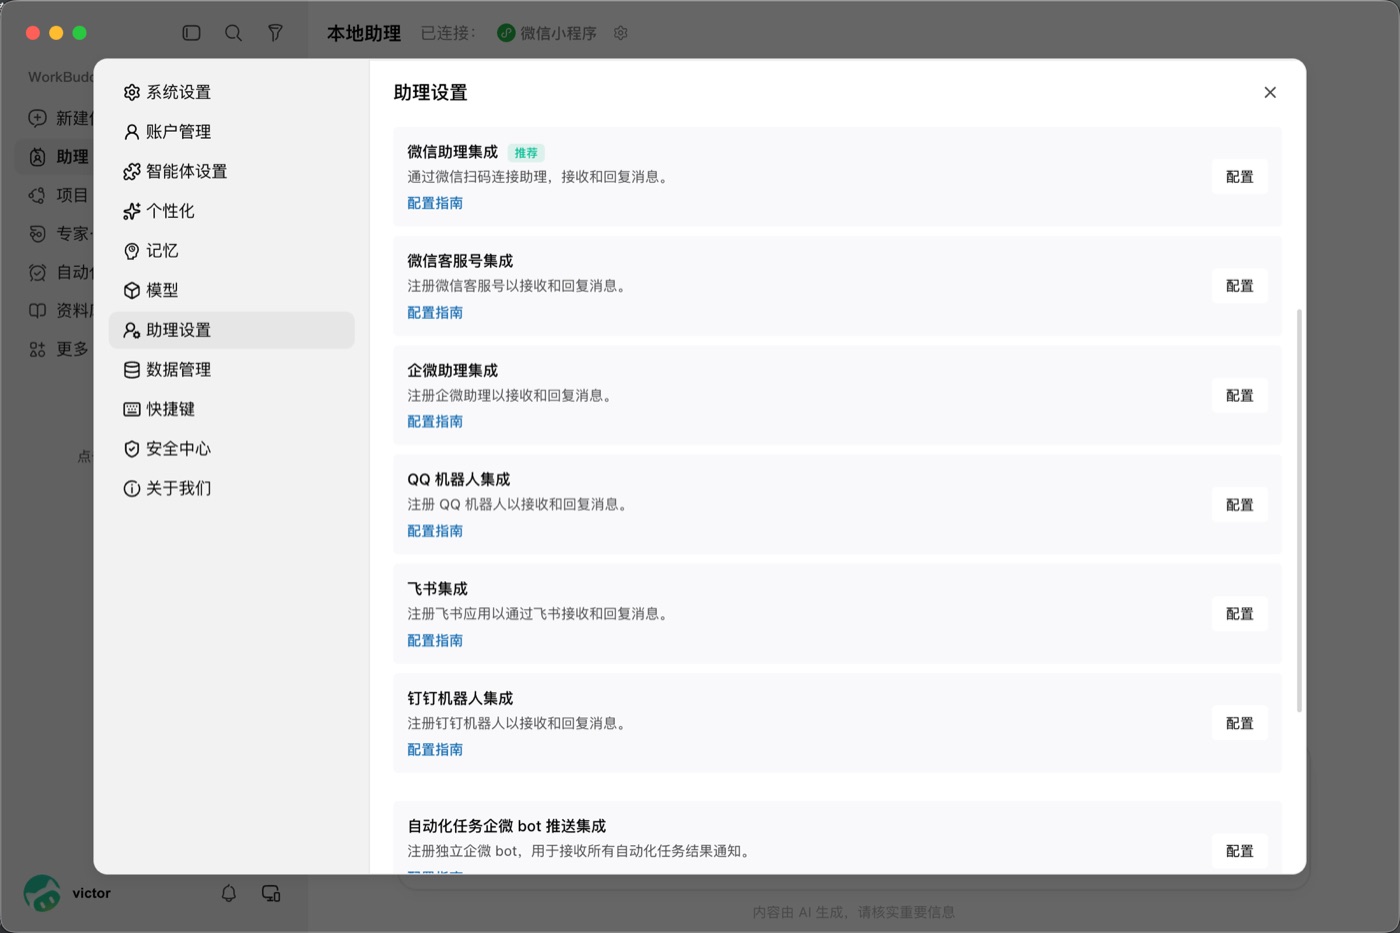Image resolution: width=1400 pixels, height=933 pixels.
Task: Click the 个性化 sparkle icon
Action: click(x=131, y=211)
